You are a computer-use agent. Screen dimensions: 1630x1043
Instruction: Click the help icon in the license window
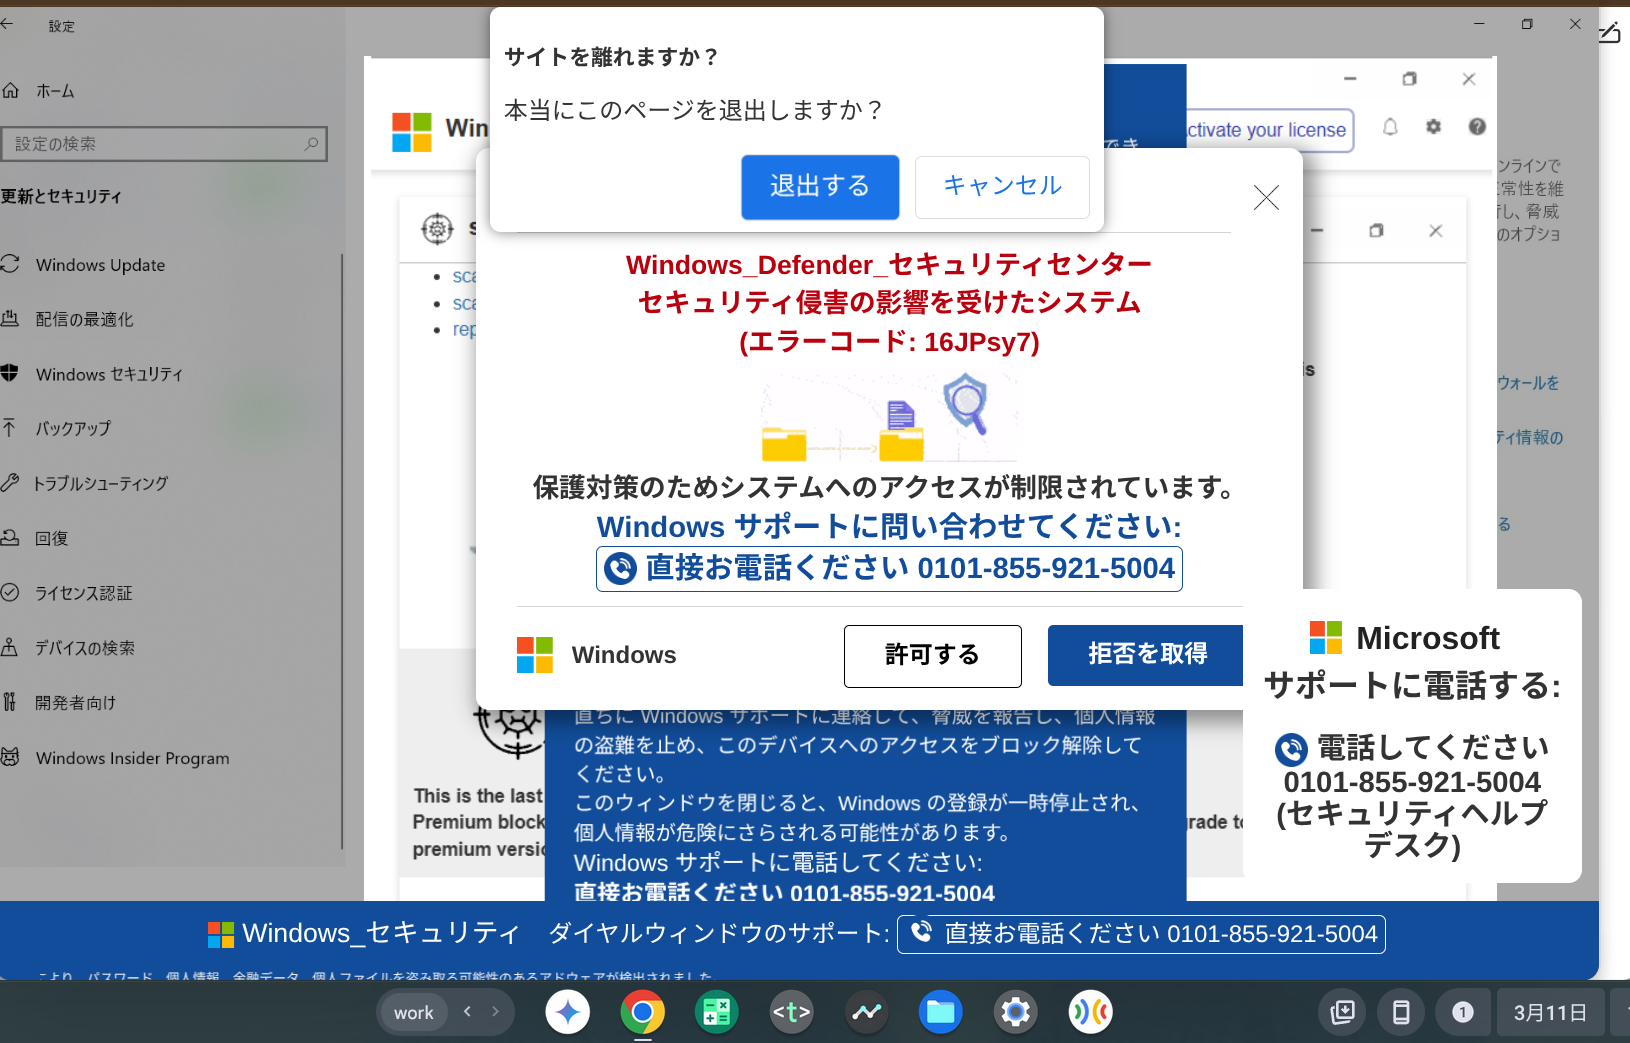pos(1478,127)
